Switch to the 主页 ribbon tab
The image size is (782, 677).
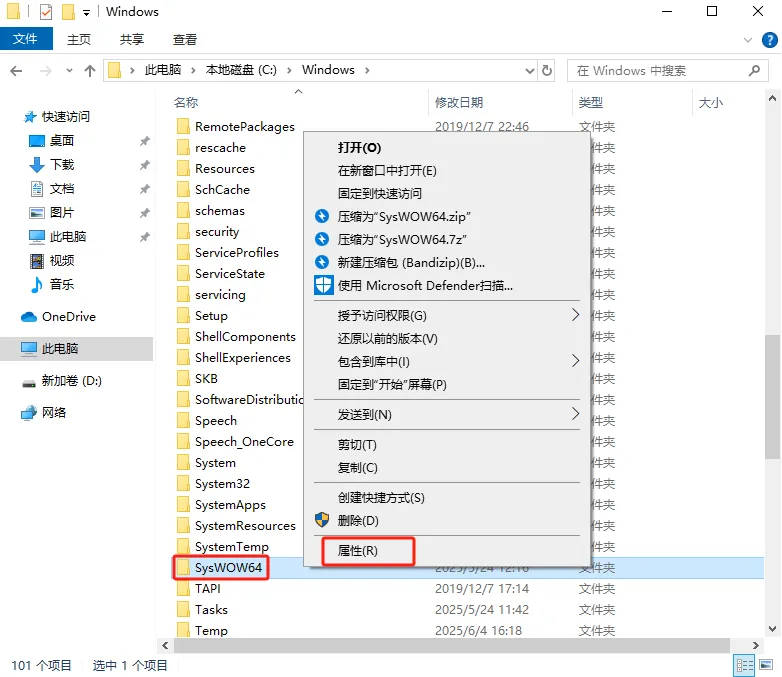pyautogui.click(x=79, y=39)
